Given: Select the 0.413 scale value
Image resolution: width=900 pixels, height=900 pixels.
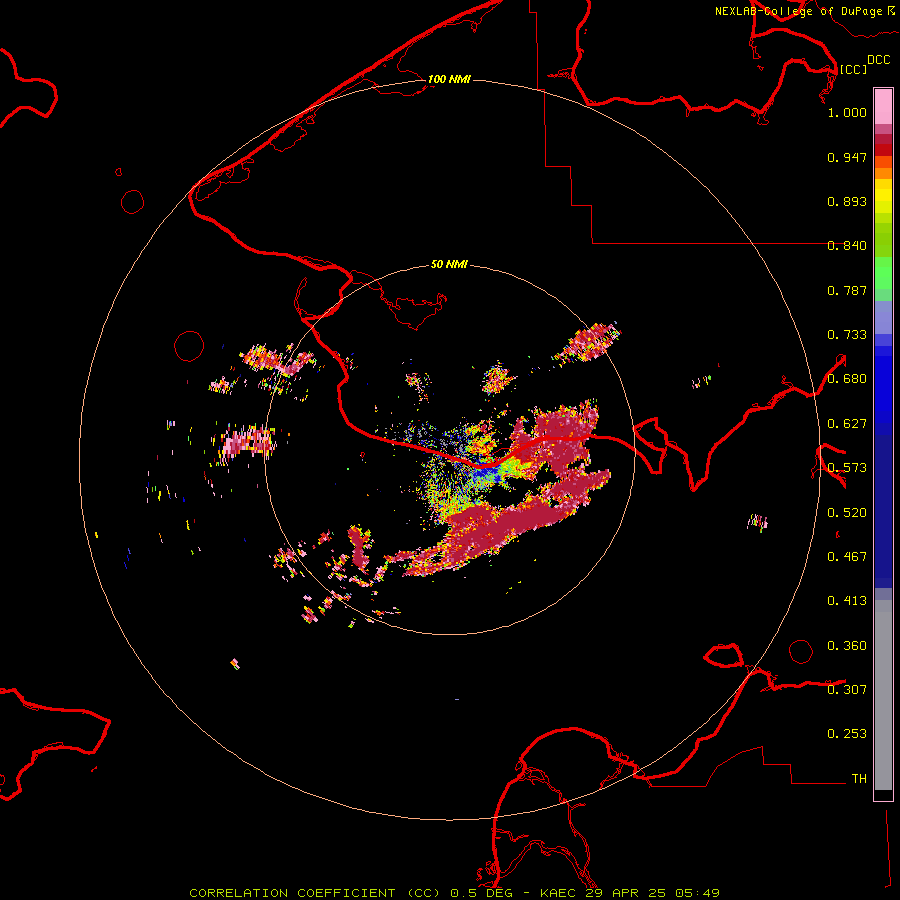Looking at the screenshot, I should [x=847, y=601].
